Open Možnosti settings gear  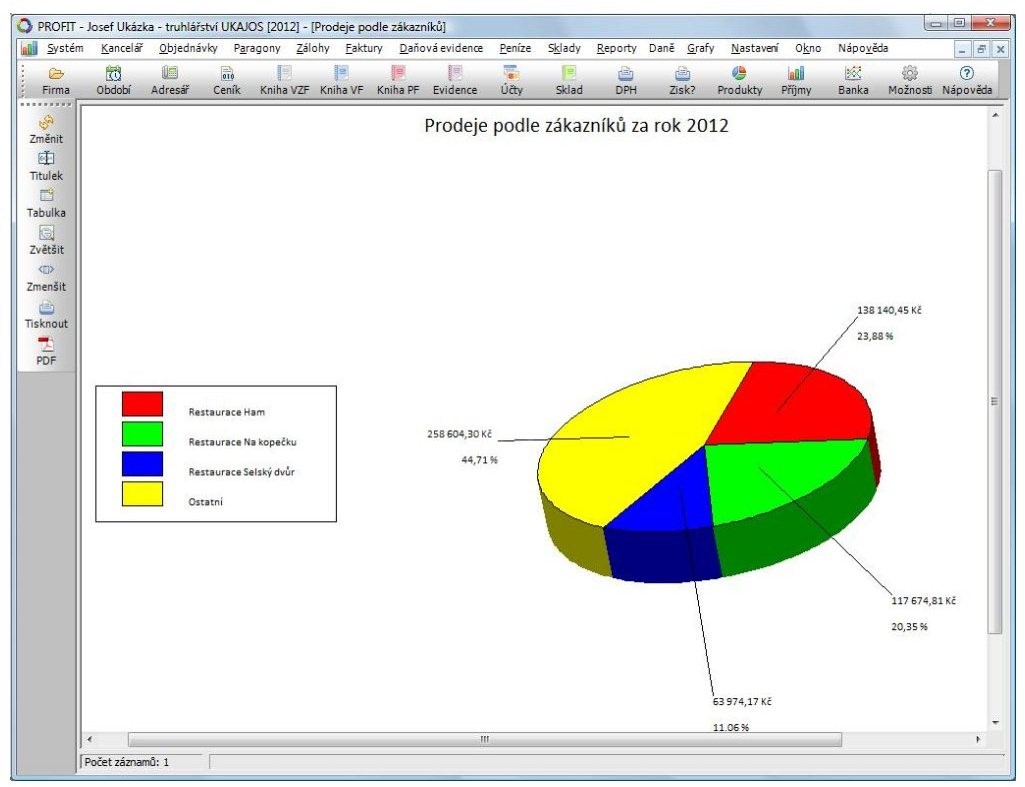click(x=910, y=80)
